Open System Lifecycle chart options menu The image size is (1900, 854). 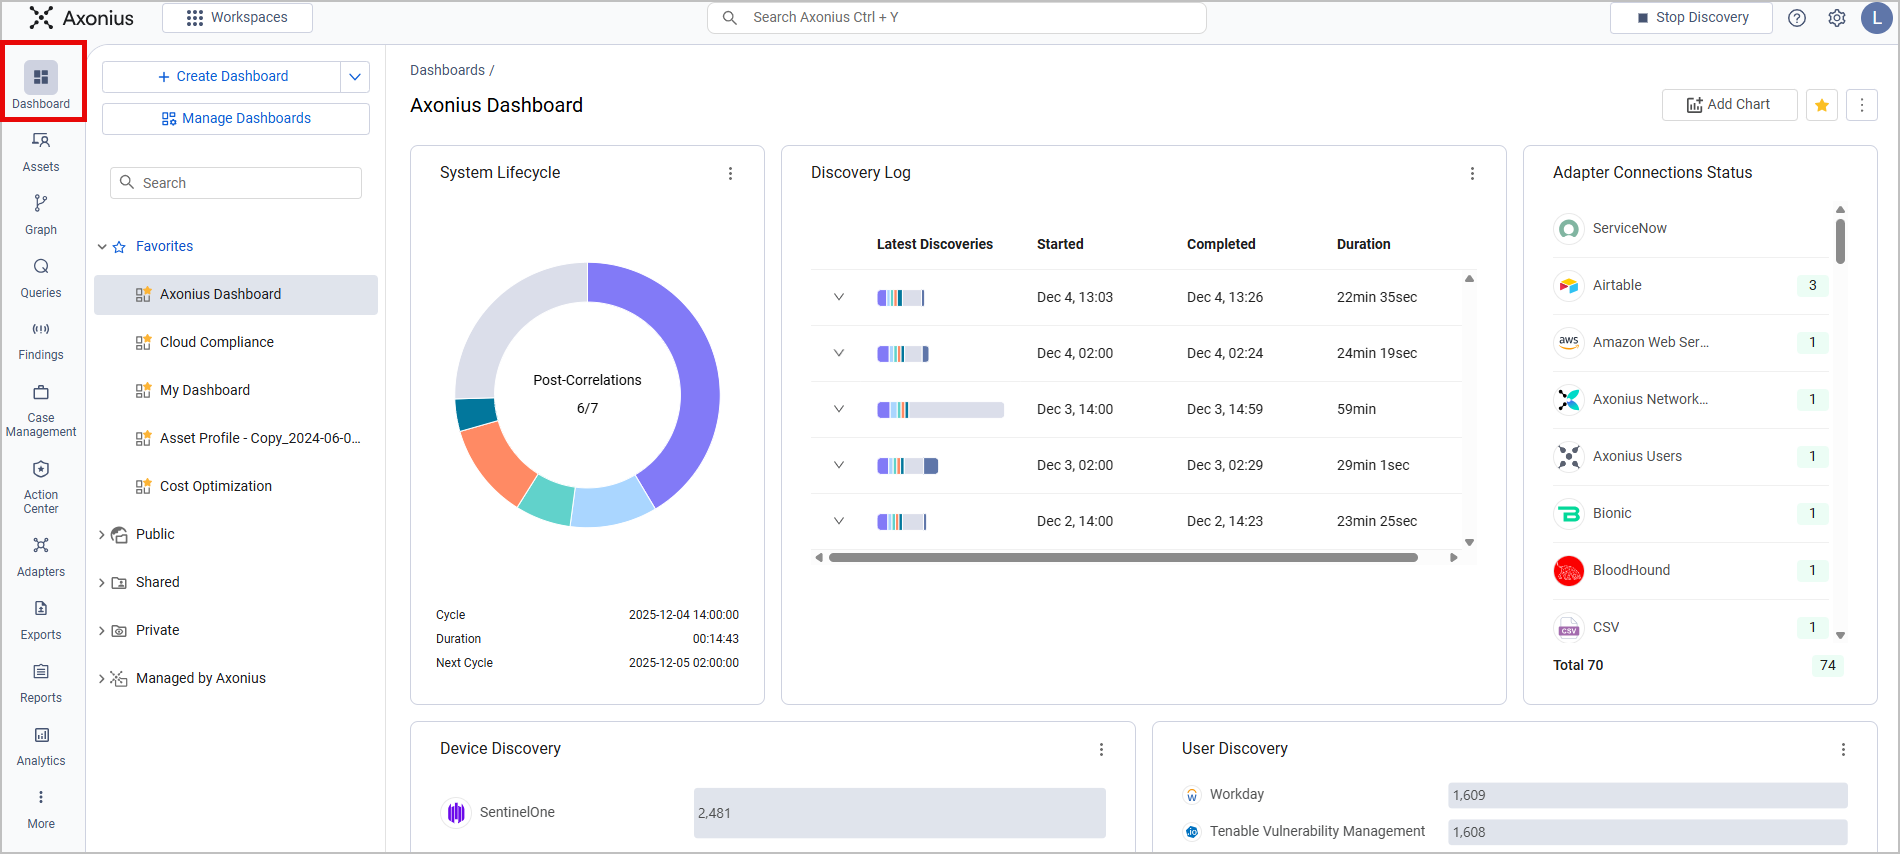click(731, 174)
